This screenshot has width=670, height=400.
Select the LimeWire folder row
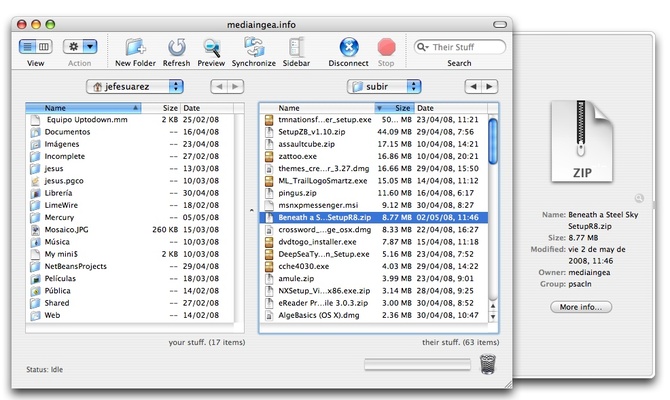(x=130, y=205)
